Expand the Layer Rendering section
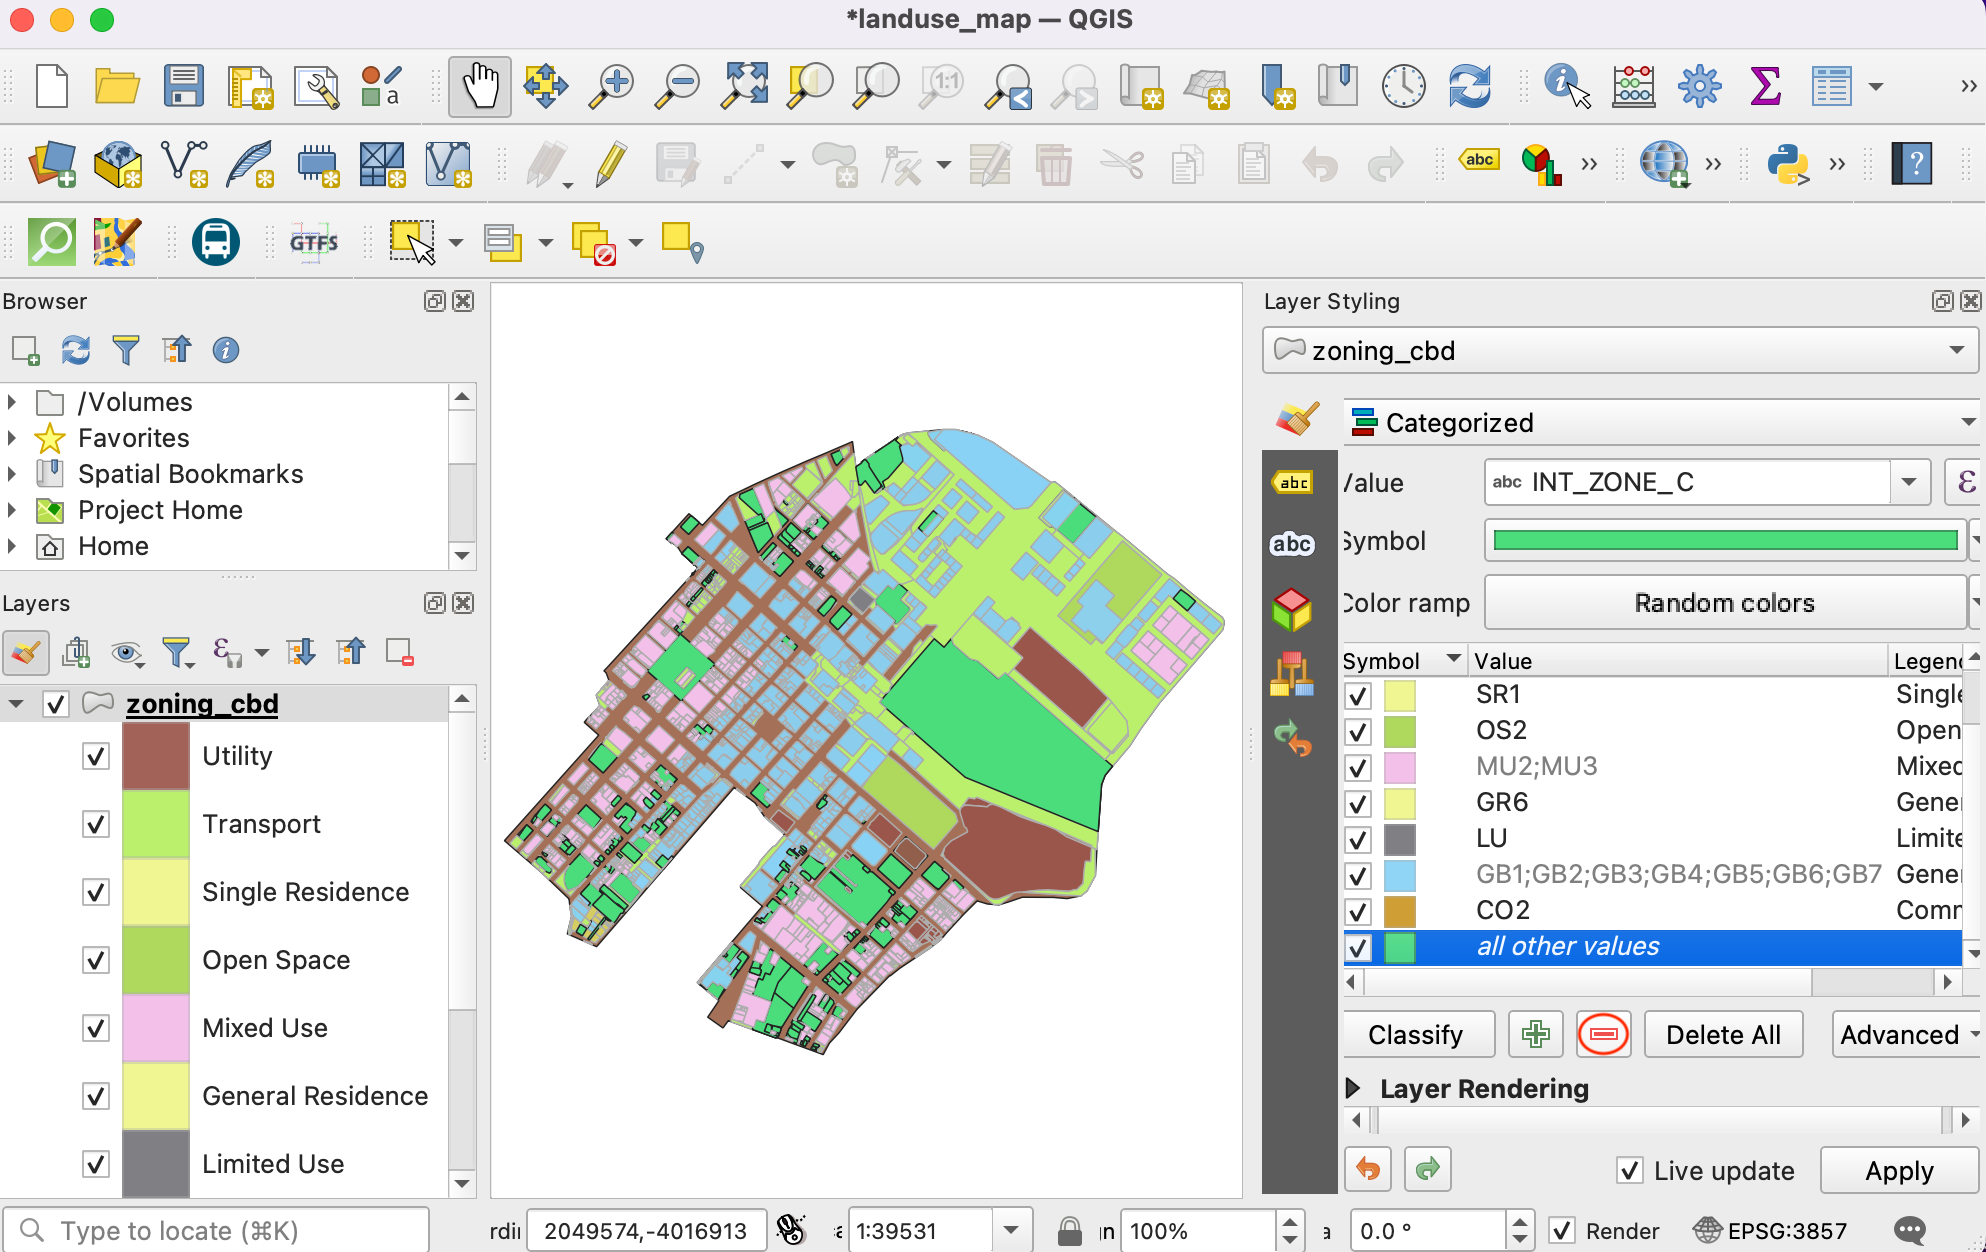This screenshot has width=1986, height=1252. pyautogui.click(x=1353, y=1088)
